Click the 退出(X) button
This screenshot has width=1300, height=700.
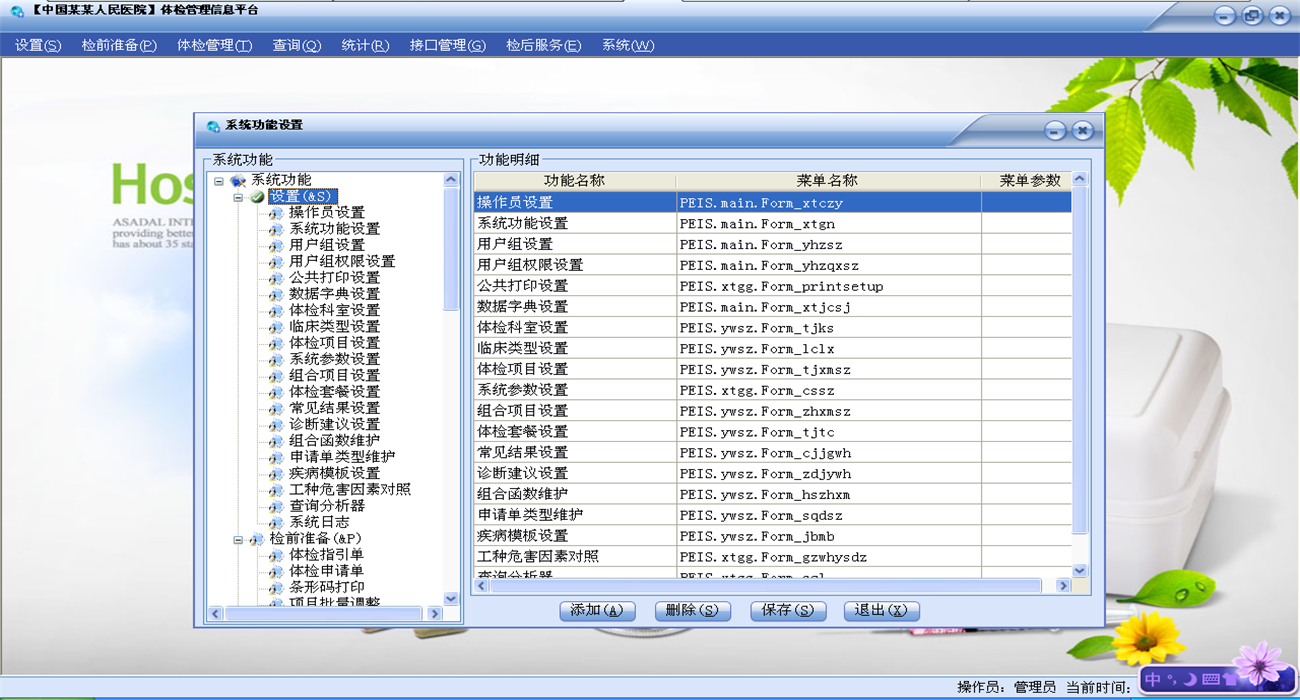point(881,610)
